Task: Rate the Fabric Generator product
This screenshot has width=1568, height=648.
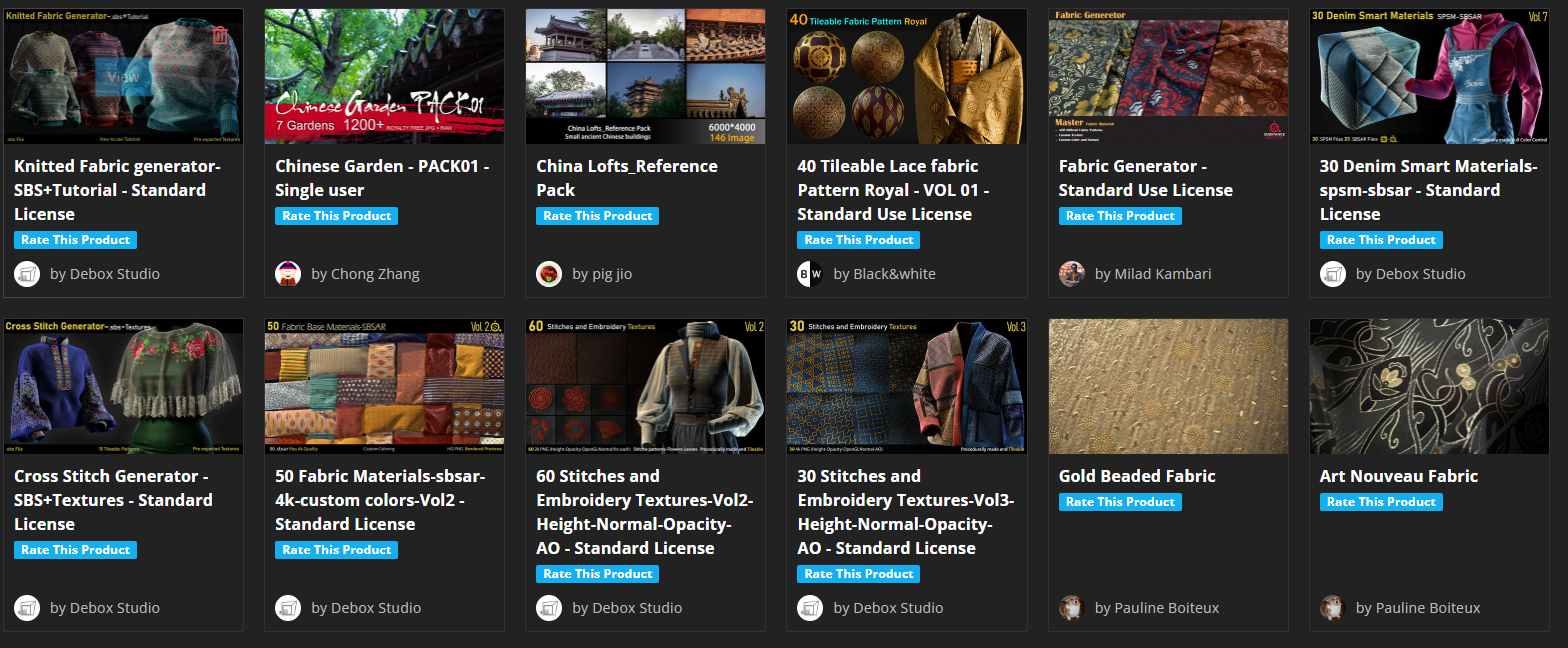Action: (1120, 216)
